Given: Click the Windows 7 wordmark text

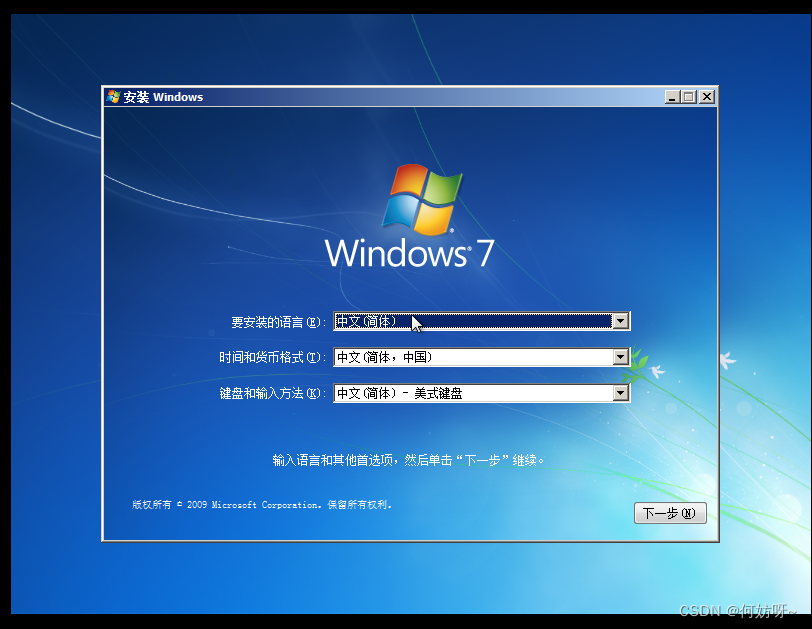Looking at the screenshot, I should (x=409, y=253).
